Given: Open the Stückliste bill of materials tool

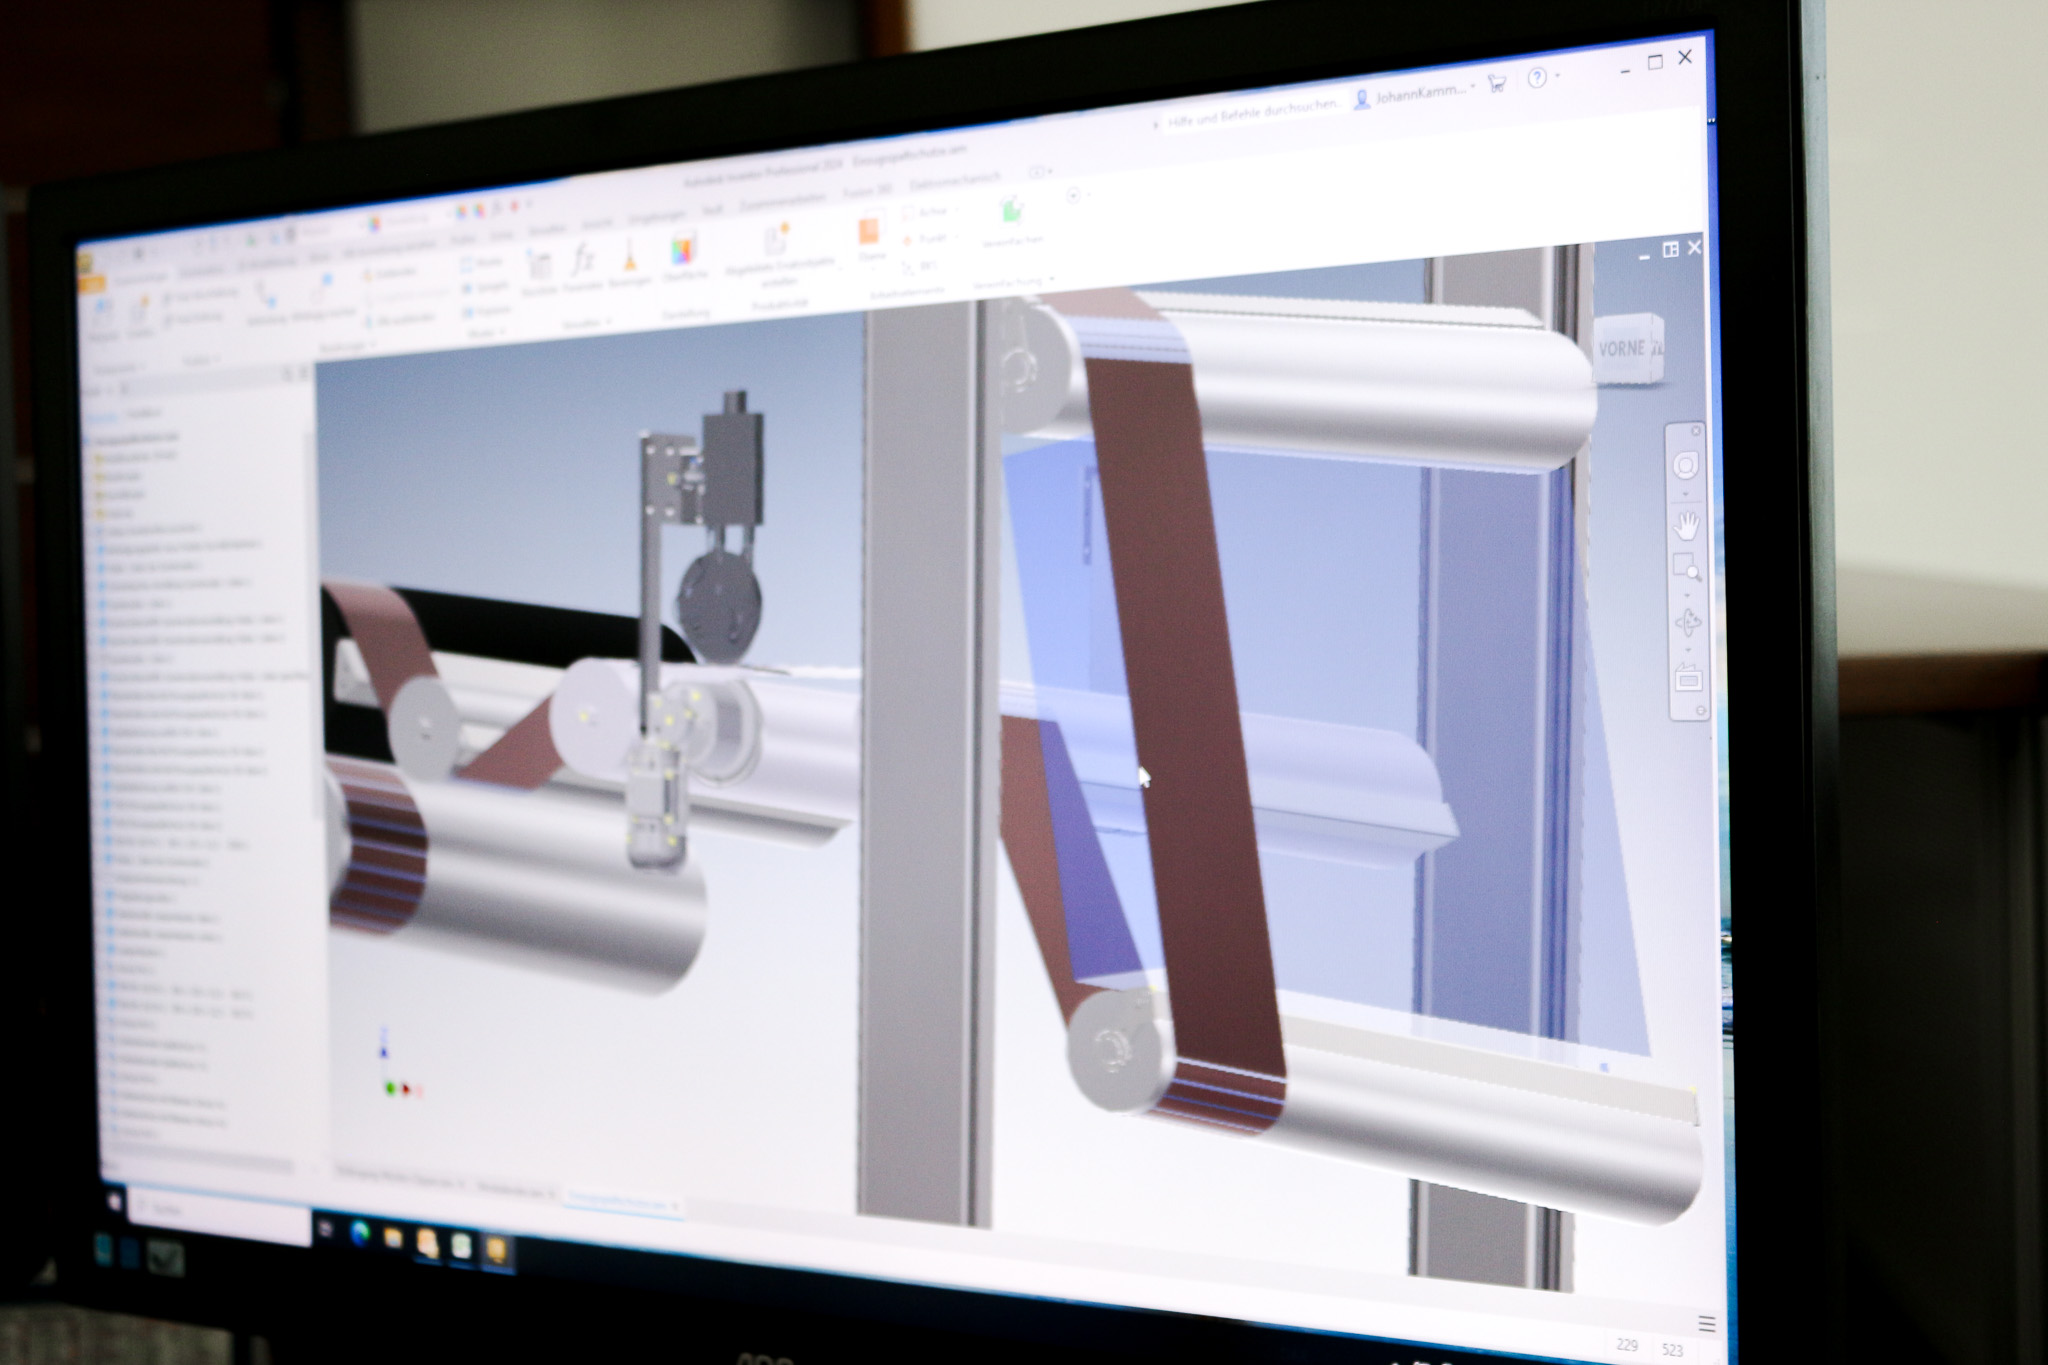Looking at the screenshot, I should click(x=539, y=267).
